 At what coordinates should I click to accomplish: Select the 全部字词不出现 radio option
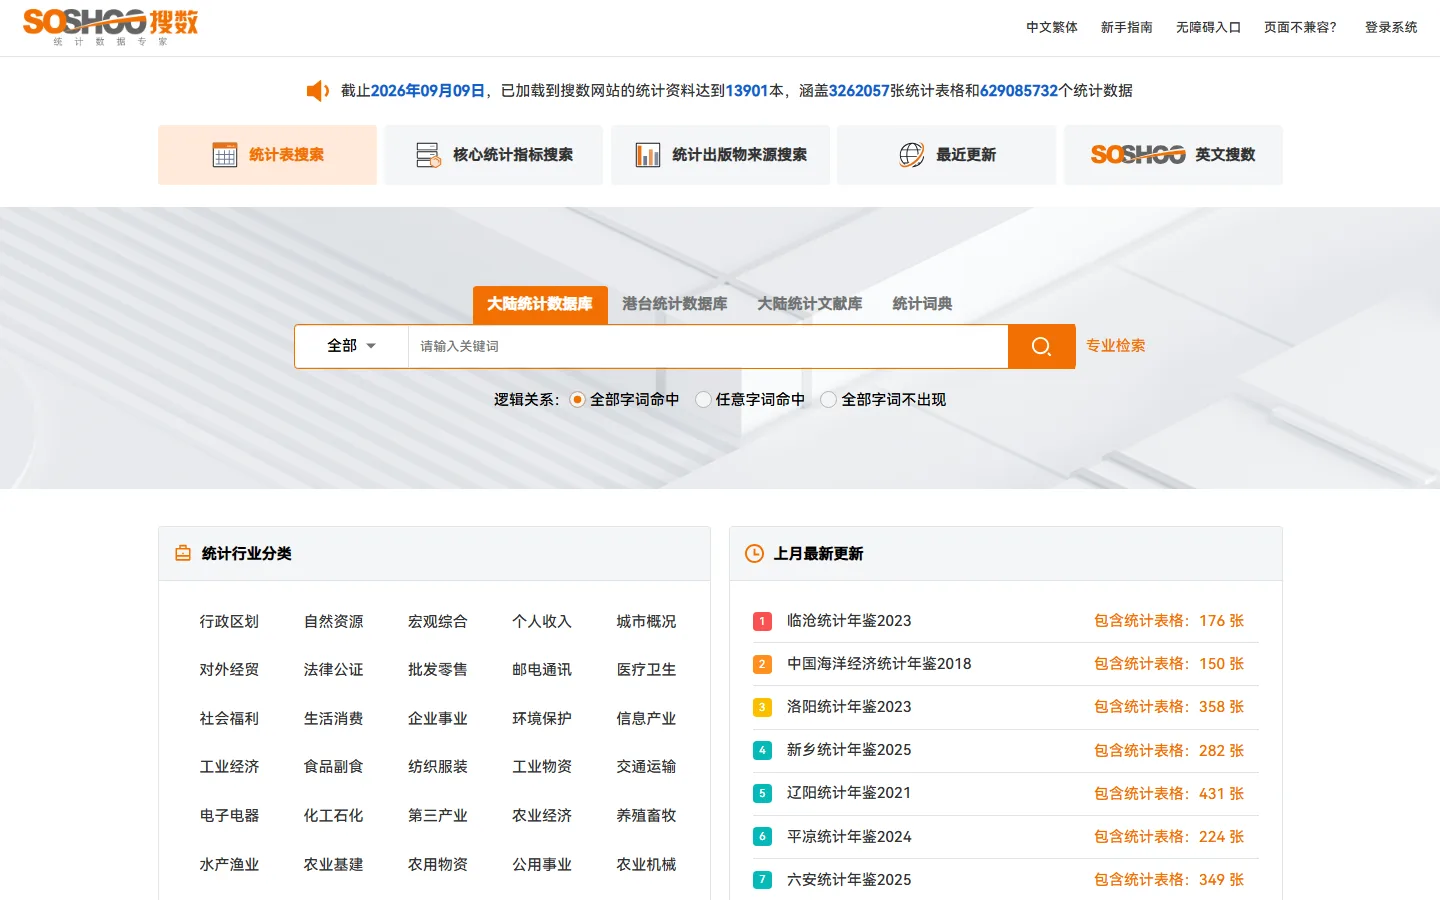(828, 399)
